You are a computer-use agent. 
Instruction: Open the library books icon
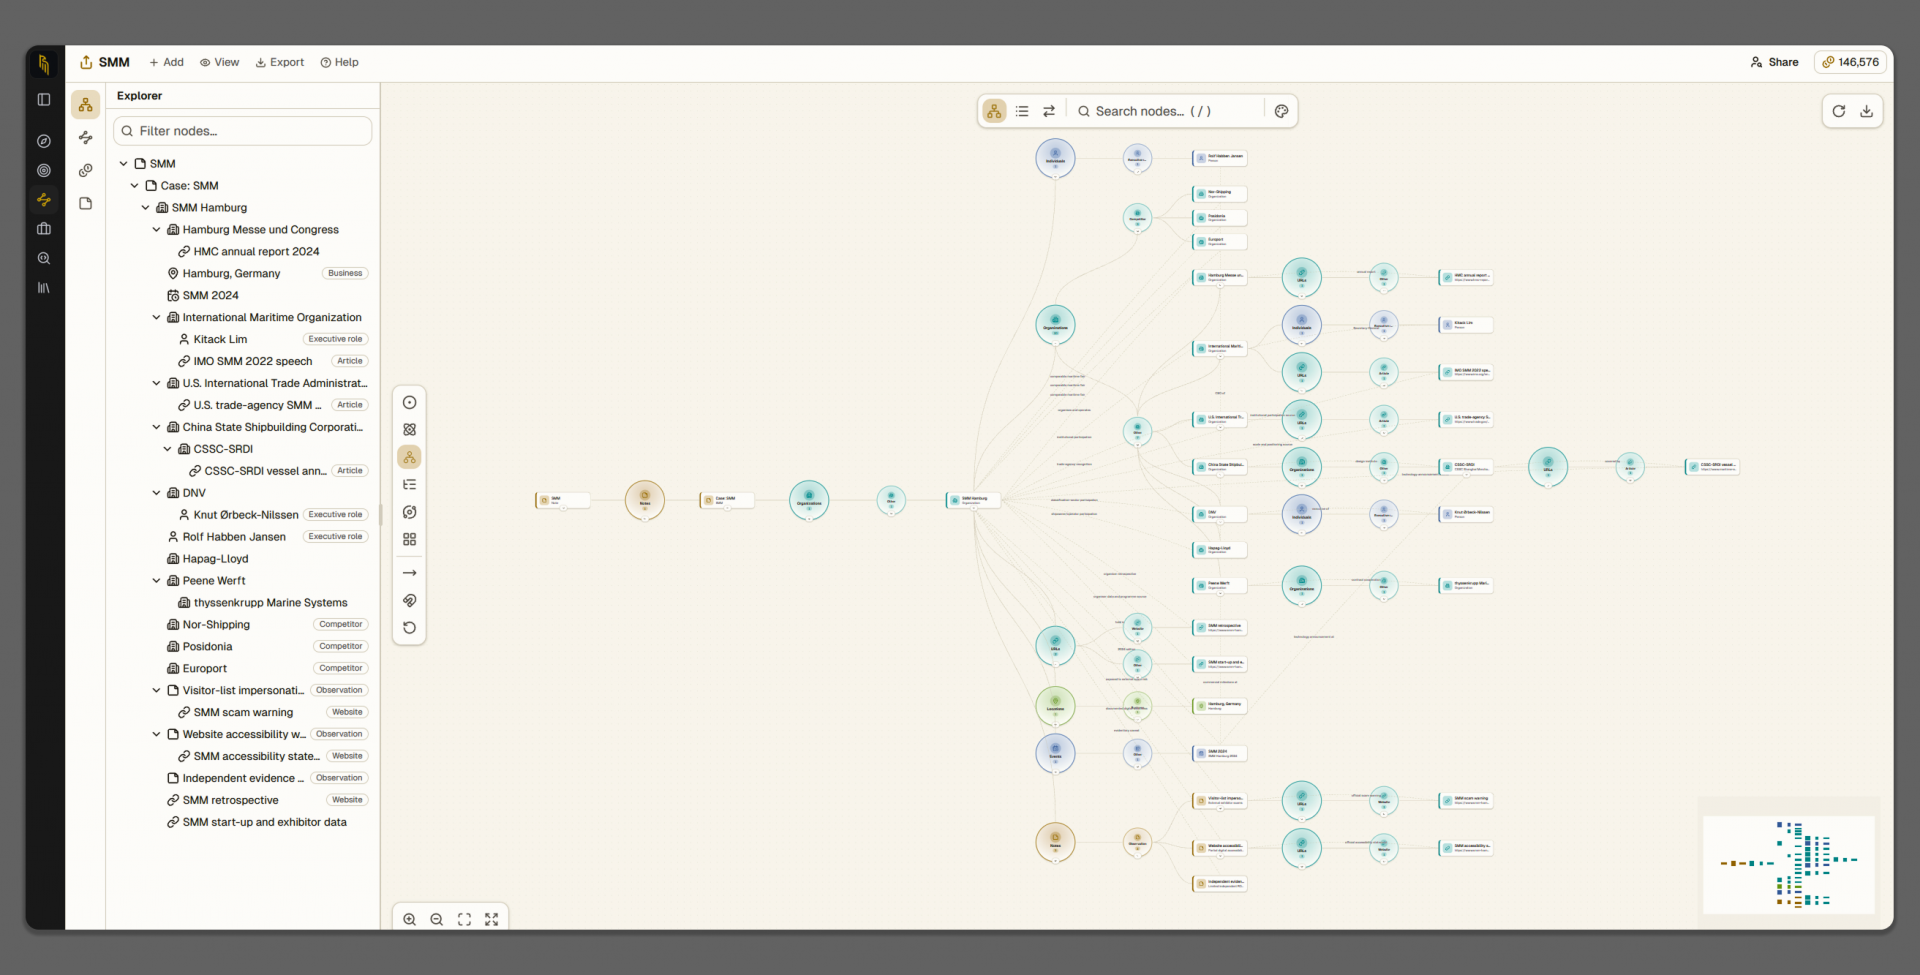44,287
